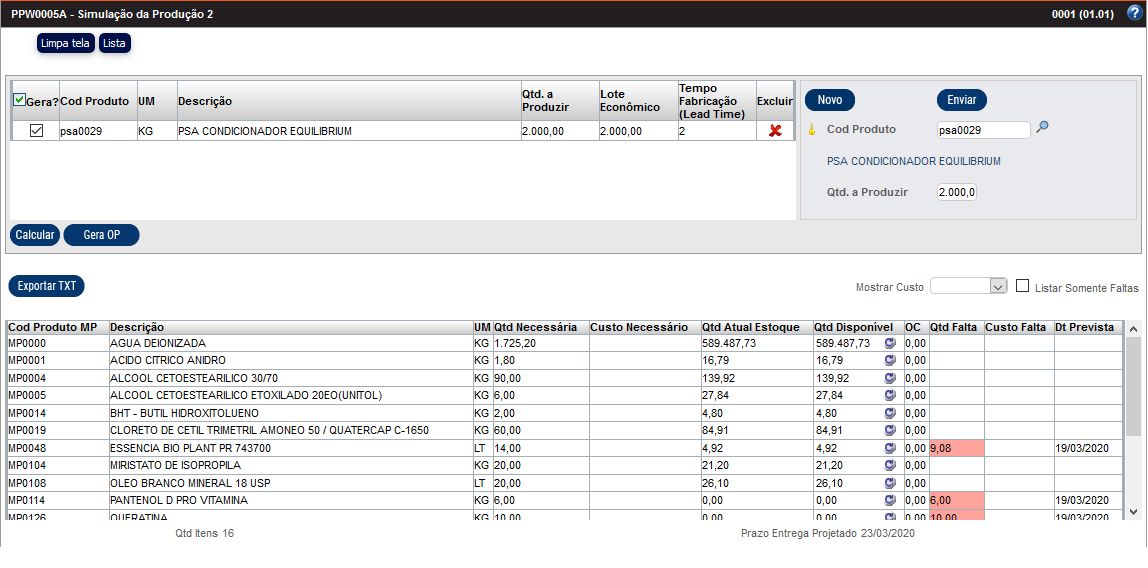
Task: Click the refresh icon in BHT - BUTIL HIDROXITOLUENO row
Action: (890, 413)
